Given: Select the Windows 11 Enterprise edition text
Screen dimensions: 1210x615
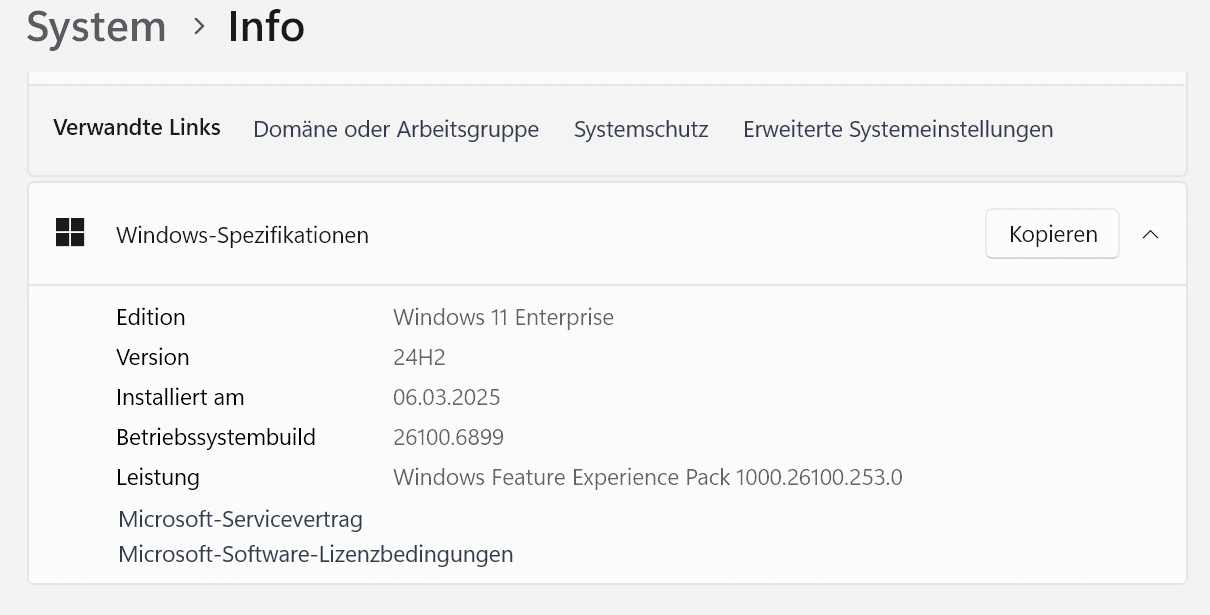Looking at the screenshot, I should 503,317.
